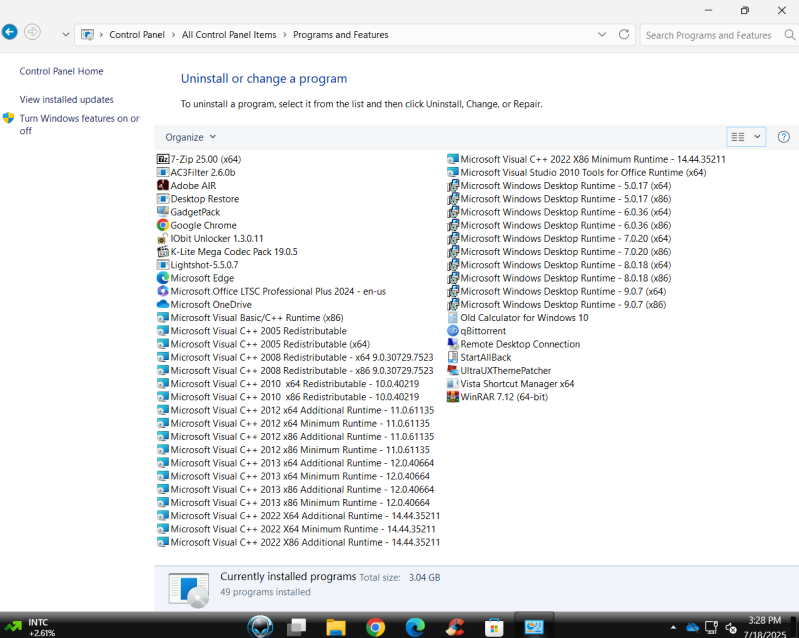
Task: Open the view options dropdown arrow
Action: tap(757, 137)
